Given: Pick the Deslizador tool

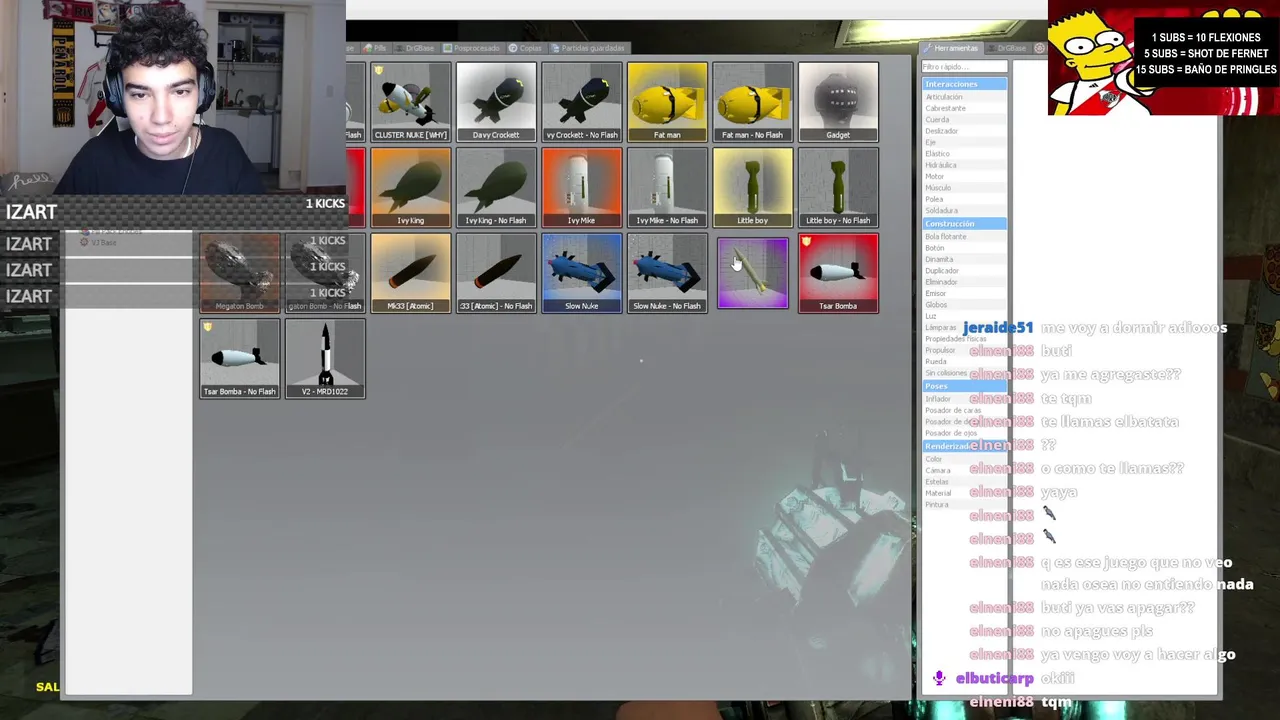Looking at the screenshot, I should tap(942, 131).
